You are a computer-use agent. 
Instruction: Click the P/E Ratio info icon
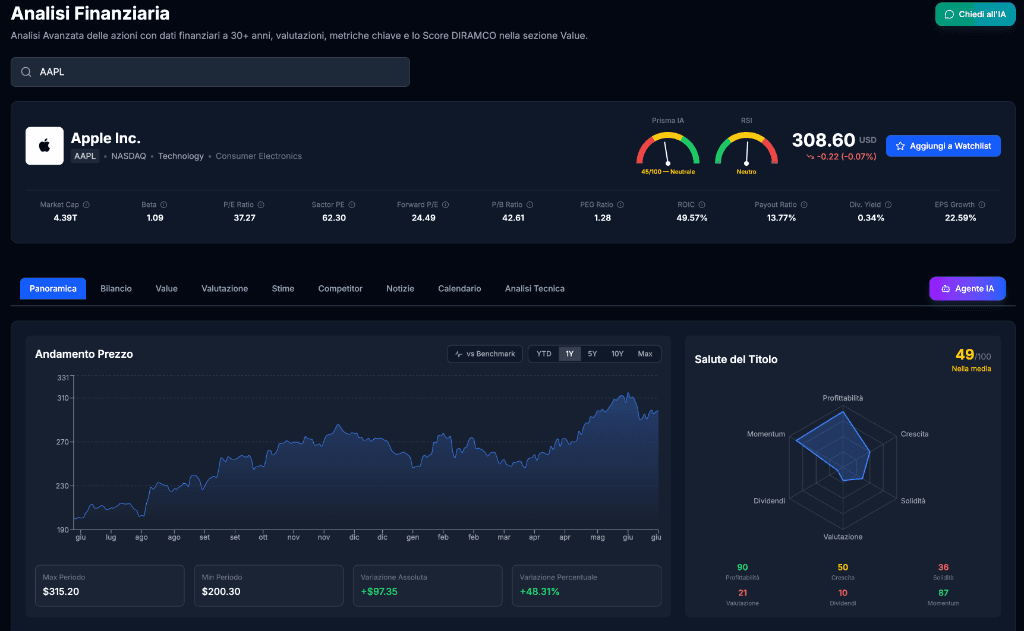[261, 205]
